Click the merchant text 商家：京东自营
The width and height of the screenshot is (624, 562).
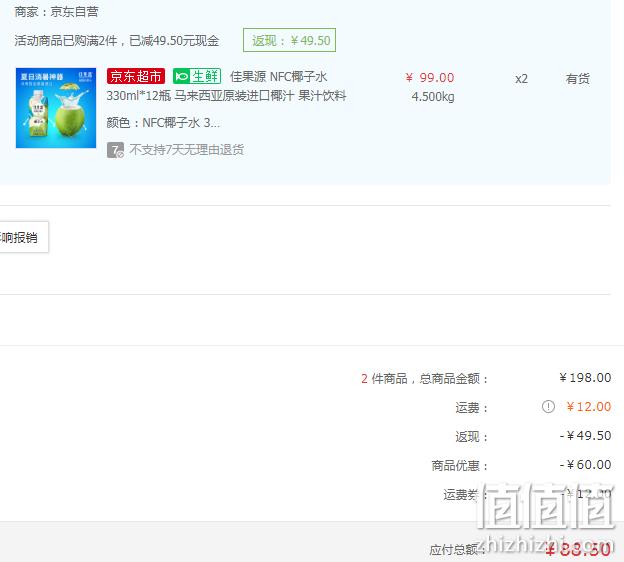pyautogui.click(x=57, y=12)
